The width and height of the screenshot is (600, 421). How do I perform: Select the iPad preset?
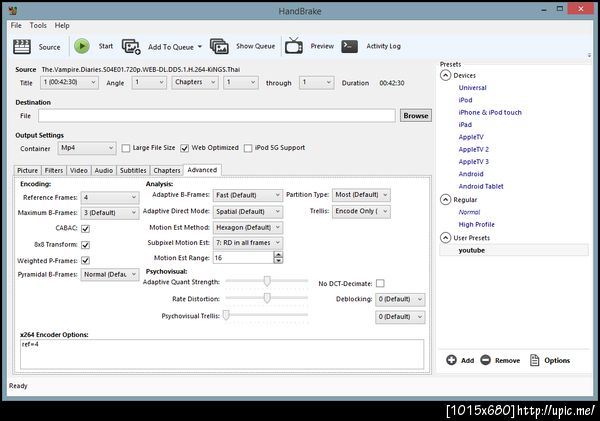point(465,125)
